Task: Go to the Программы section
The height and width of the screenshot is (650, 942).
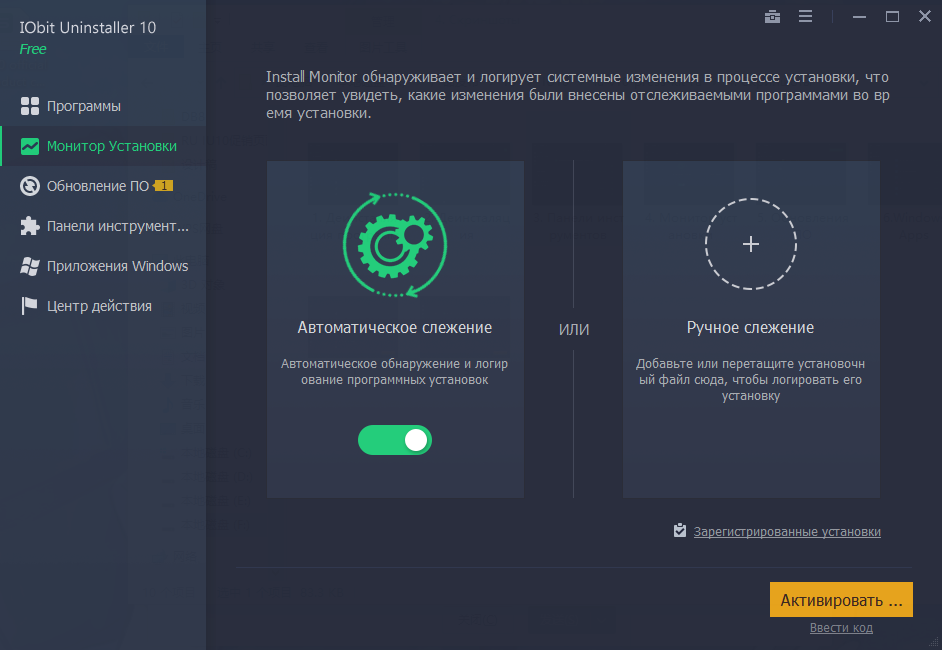Action: pyautogui.click(x=103, y=106)
